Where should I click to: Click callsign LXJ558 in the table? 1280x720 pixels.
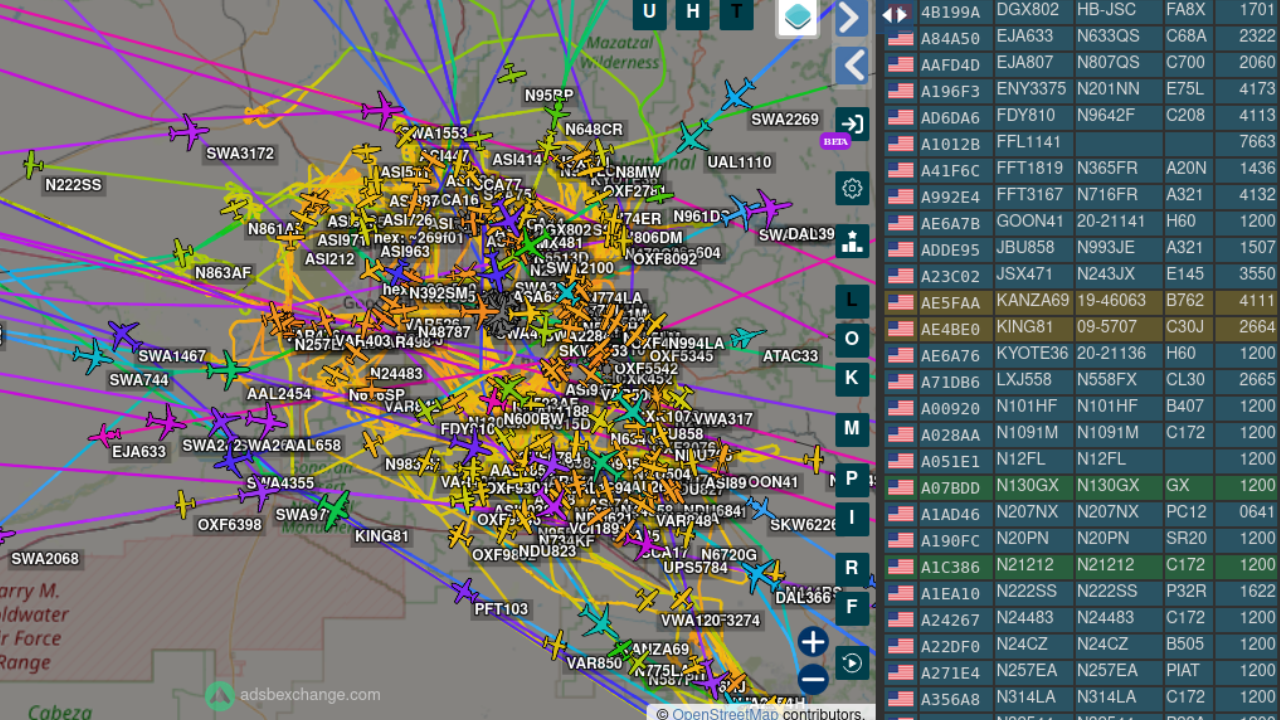pos(1024,381)
